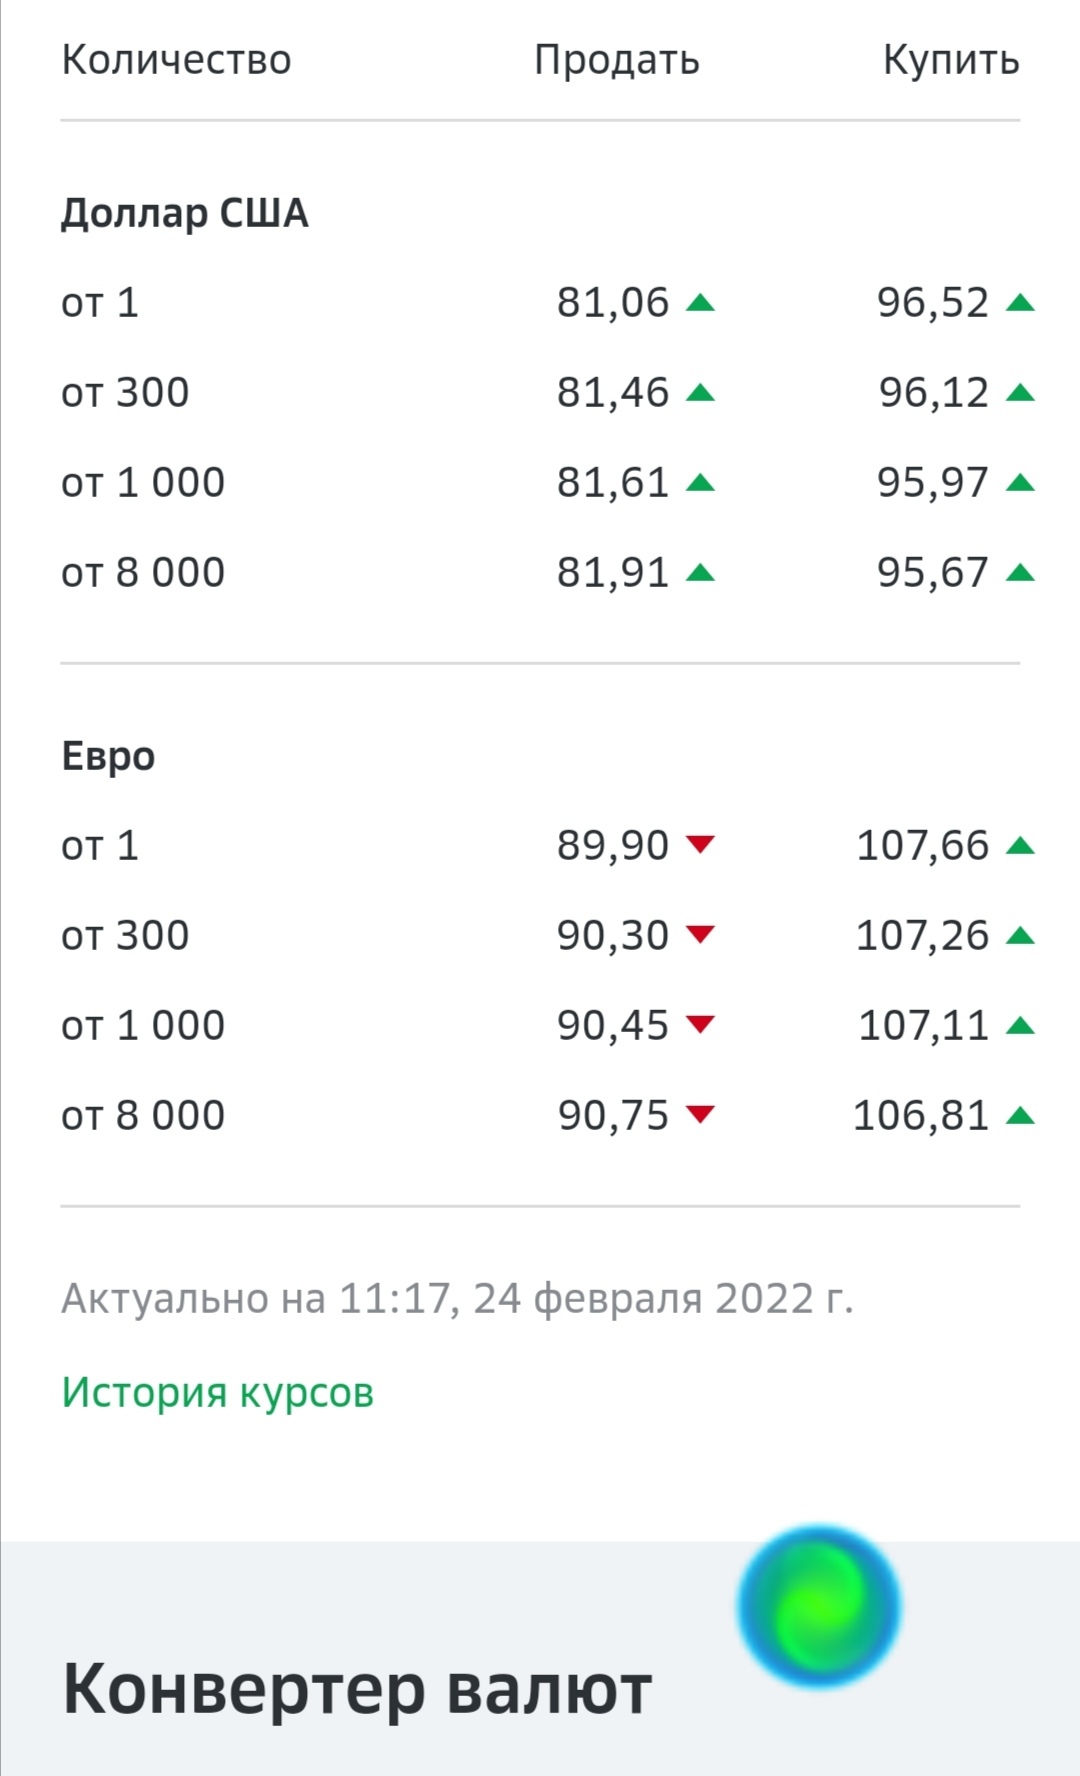Tap the Доллар США section title
1080x1776 pixels.
tap(184, 213)
